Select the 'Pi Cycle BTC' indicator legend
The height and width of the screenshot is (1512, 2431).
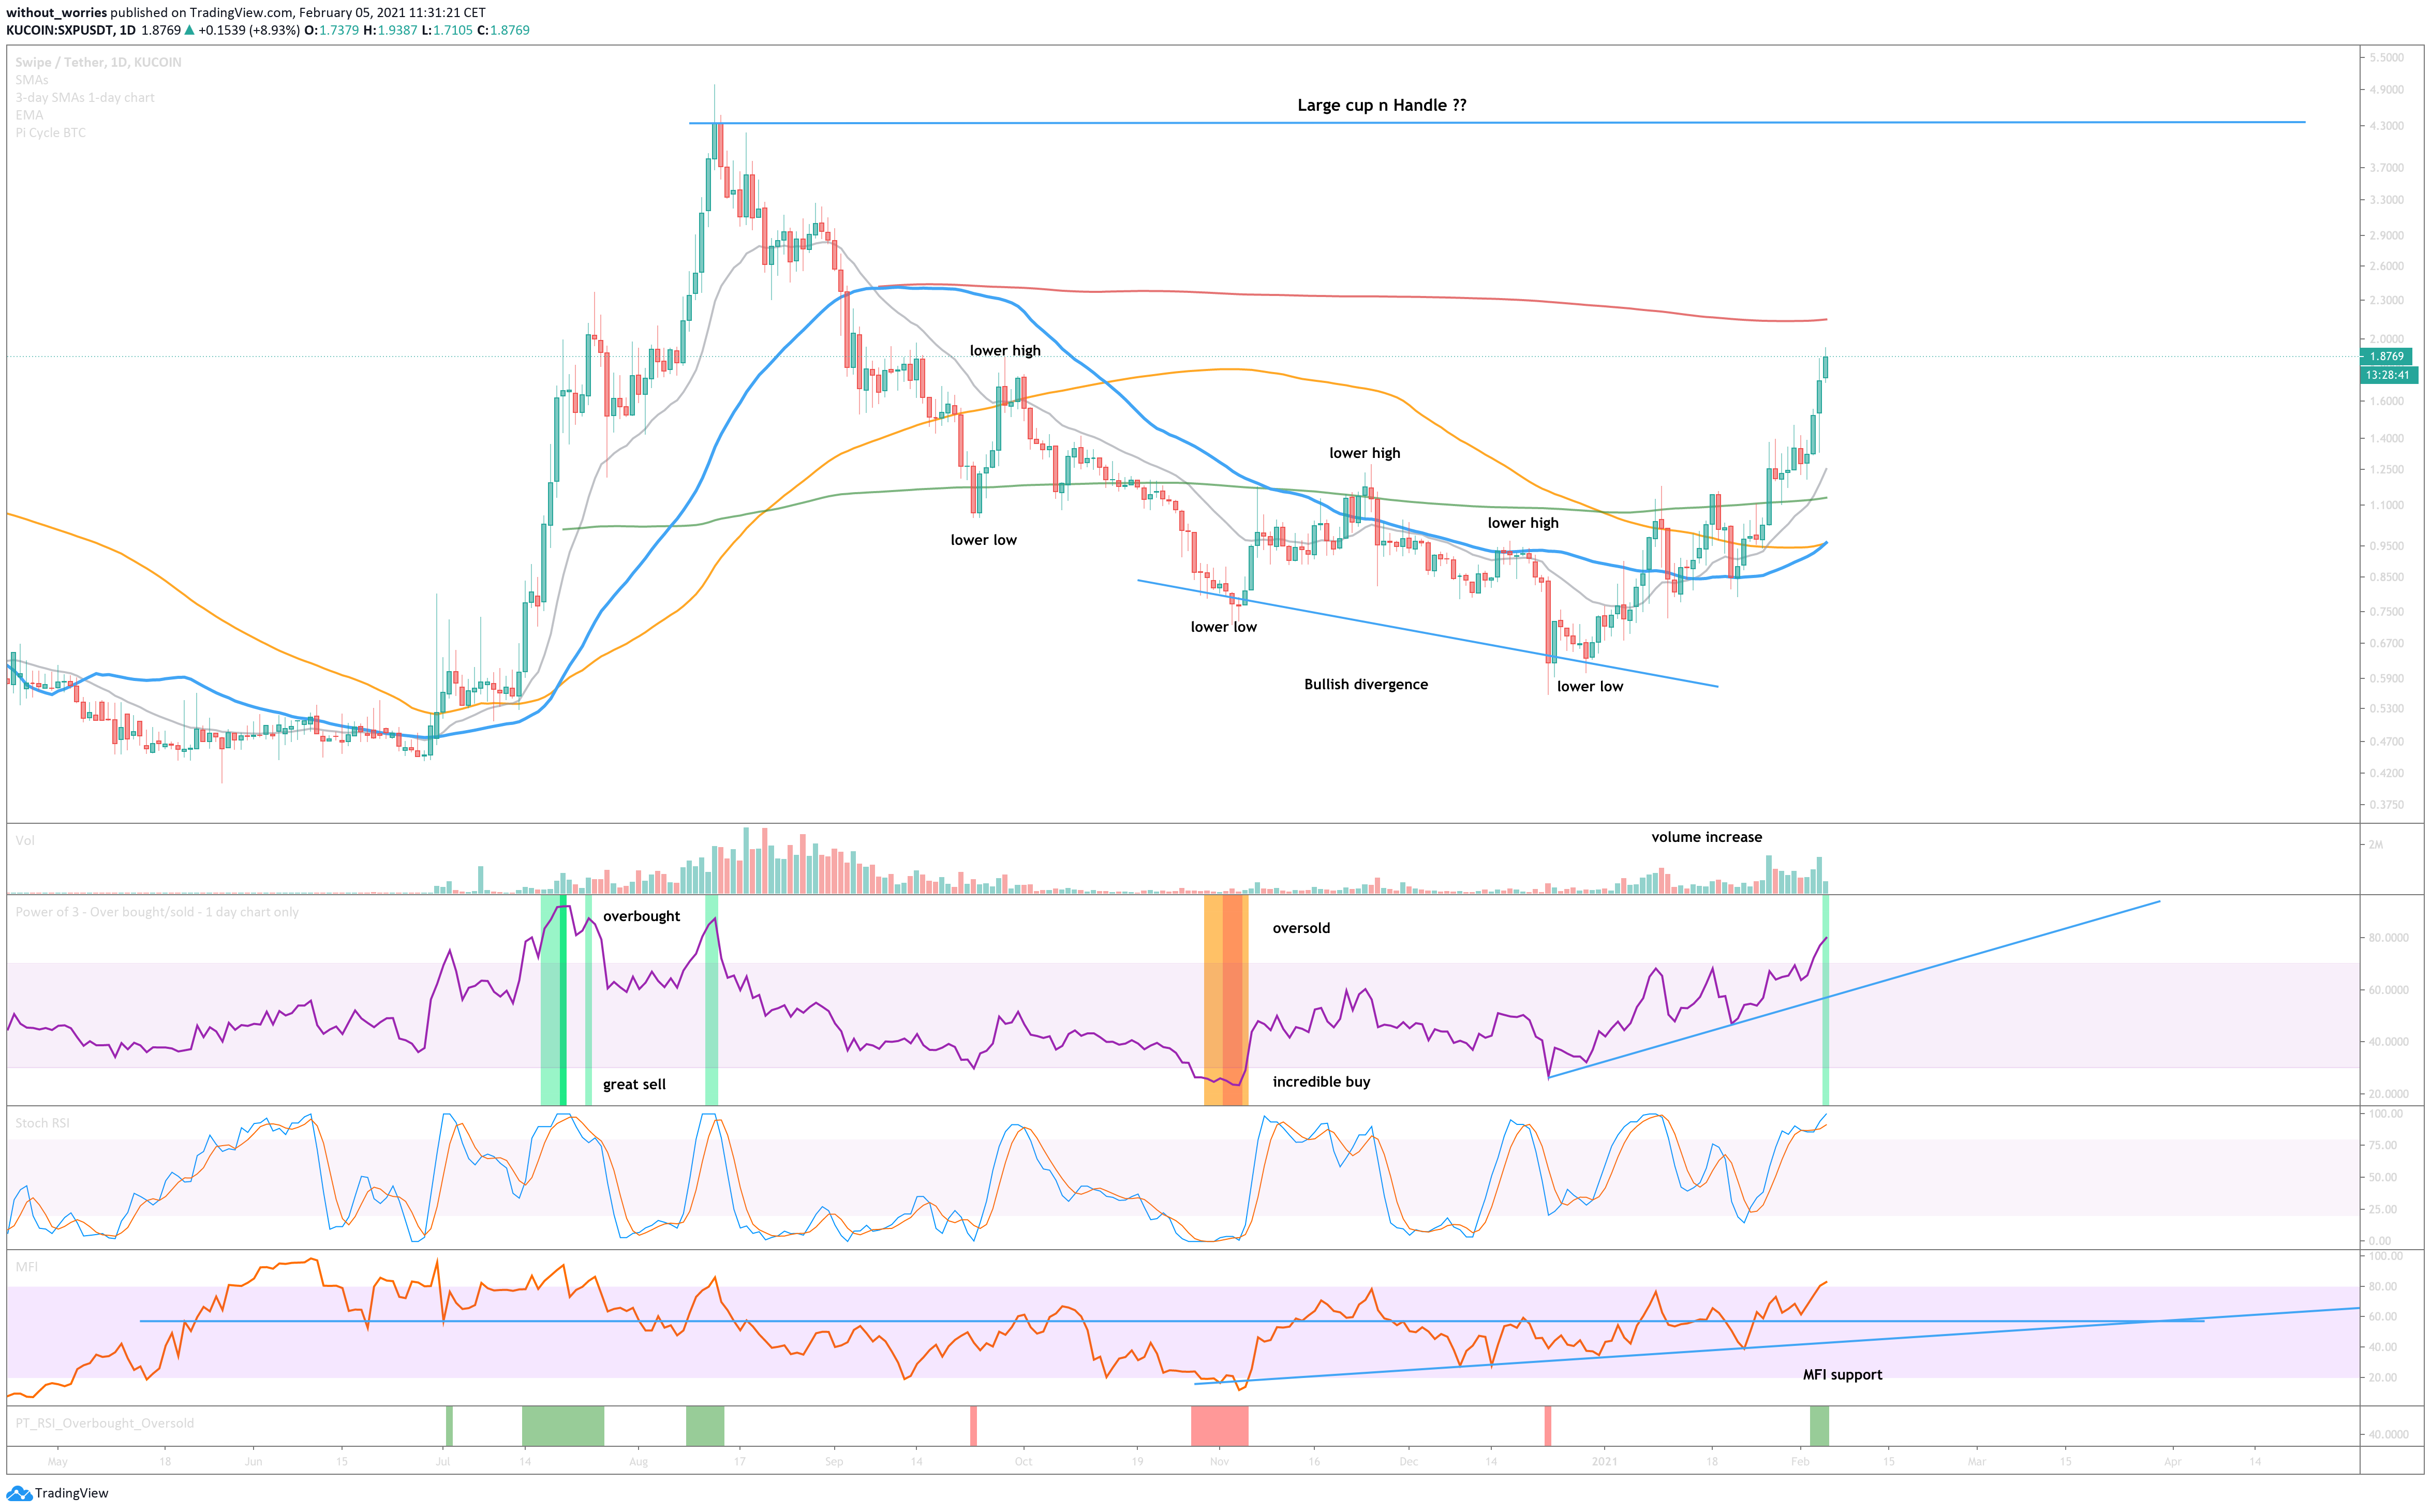(x=50, y=133)
